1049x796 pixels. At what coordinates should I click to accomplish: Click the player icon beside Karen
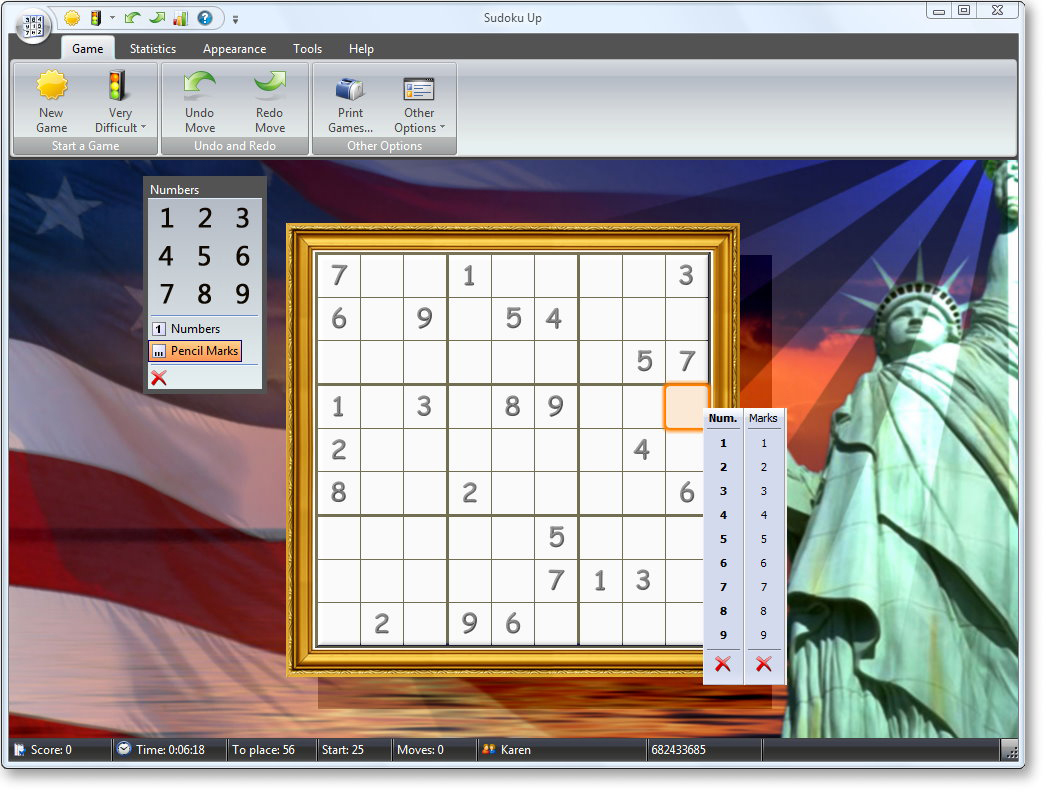[x=489, y=750]
